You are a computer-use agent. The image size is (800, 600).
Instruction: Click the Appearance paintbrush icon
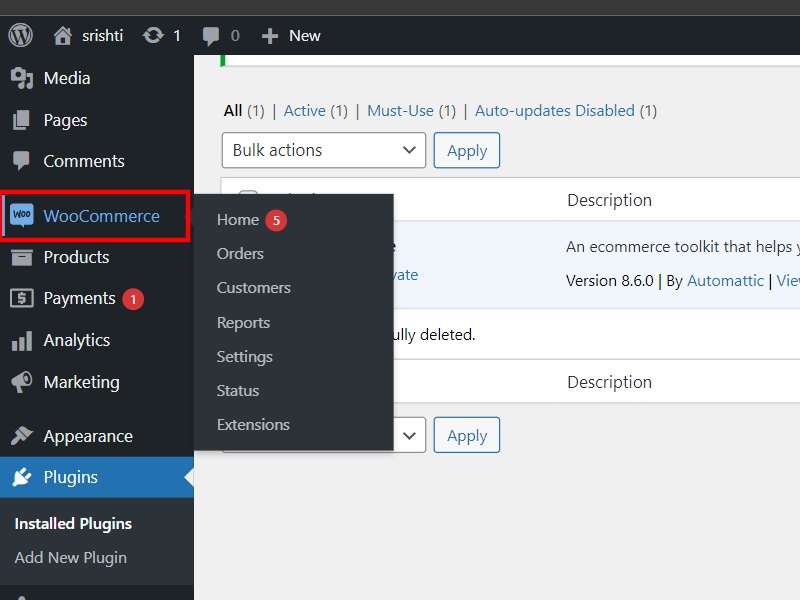tap(22, 436)
